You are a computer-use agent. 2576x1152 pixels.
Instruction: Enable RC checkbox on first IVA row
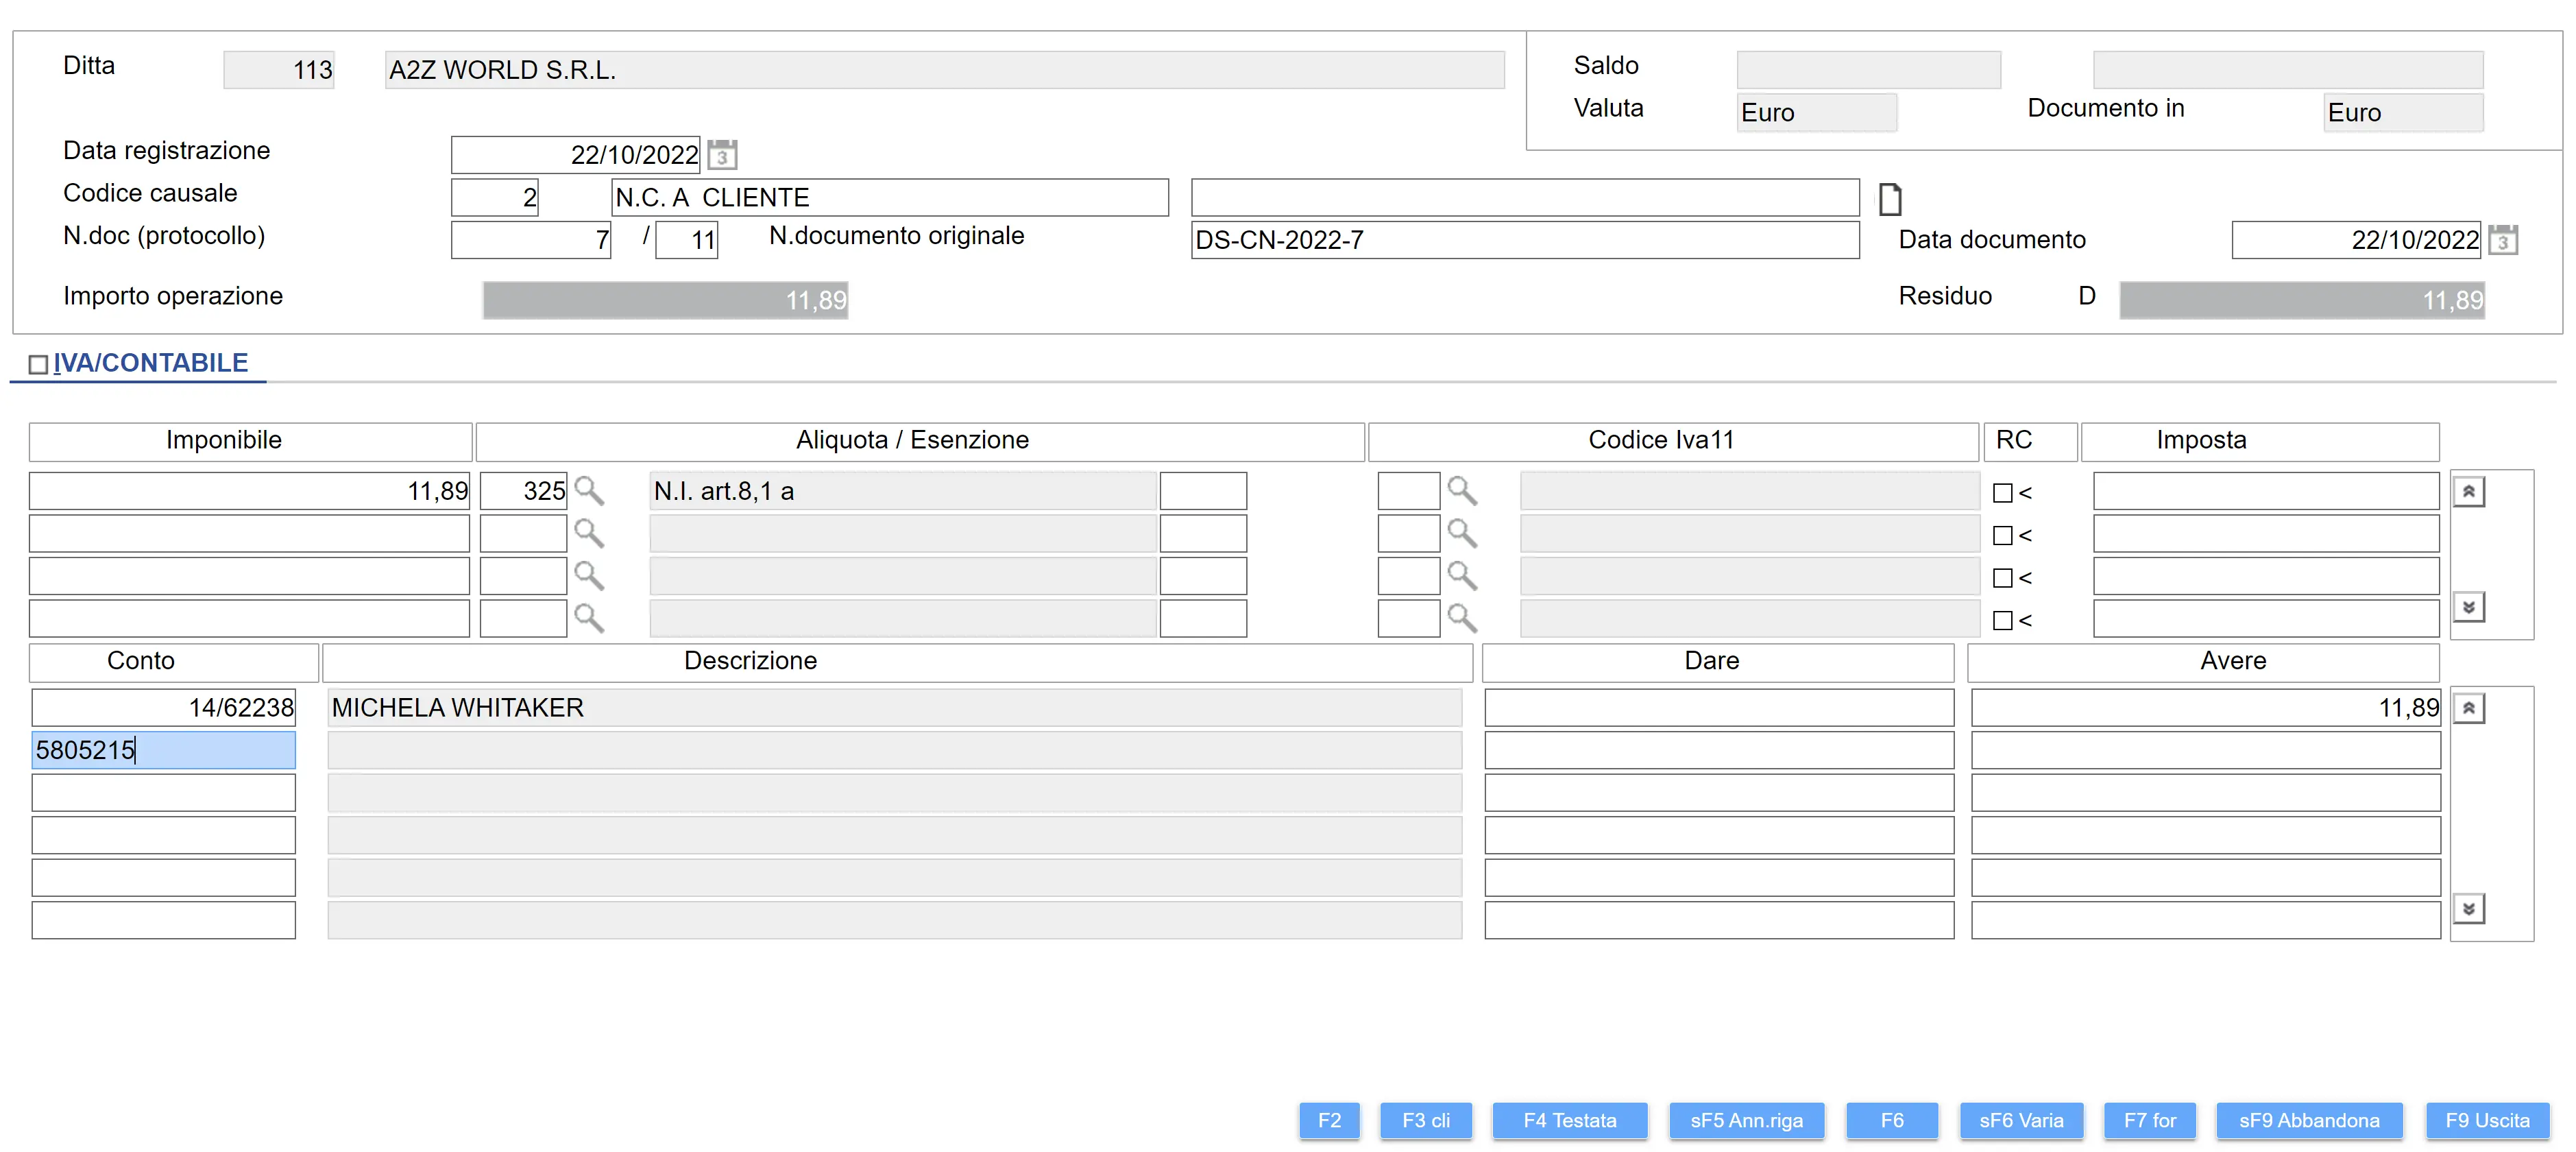(x=2002, y=493)
